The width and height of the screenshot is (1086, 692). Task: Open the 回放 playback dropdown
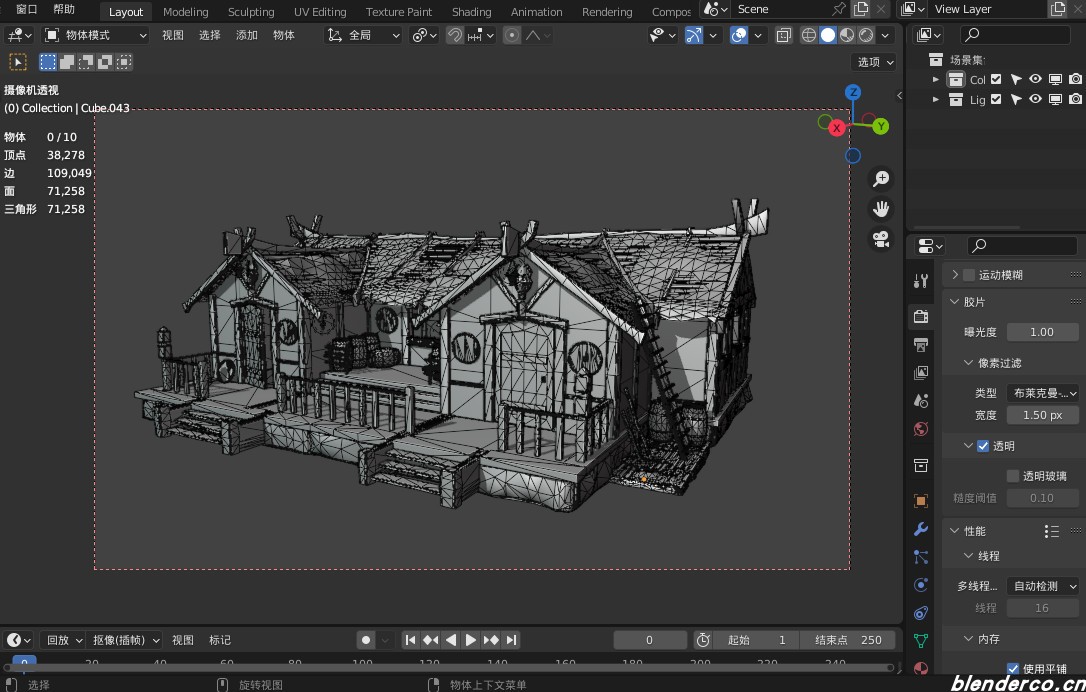(62, 640)
